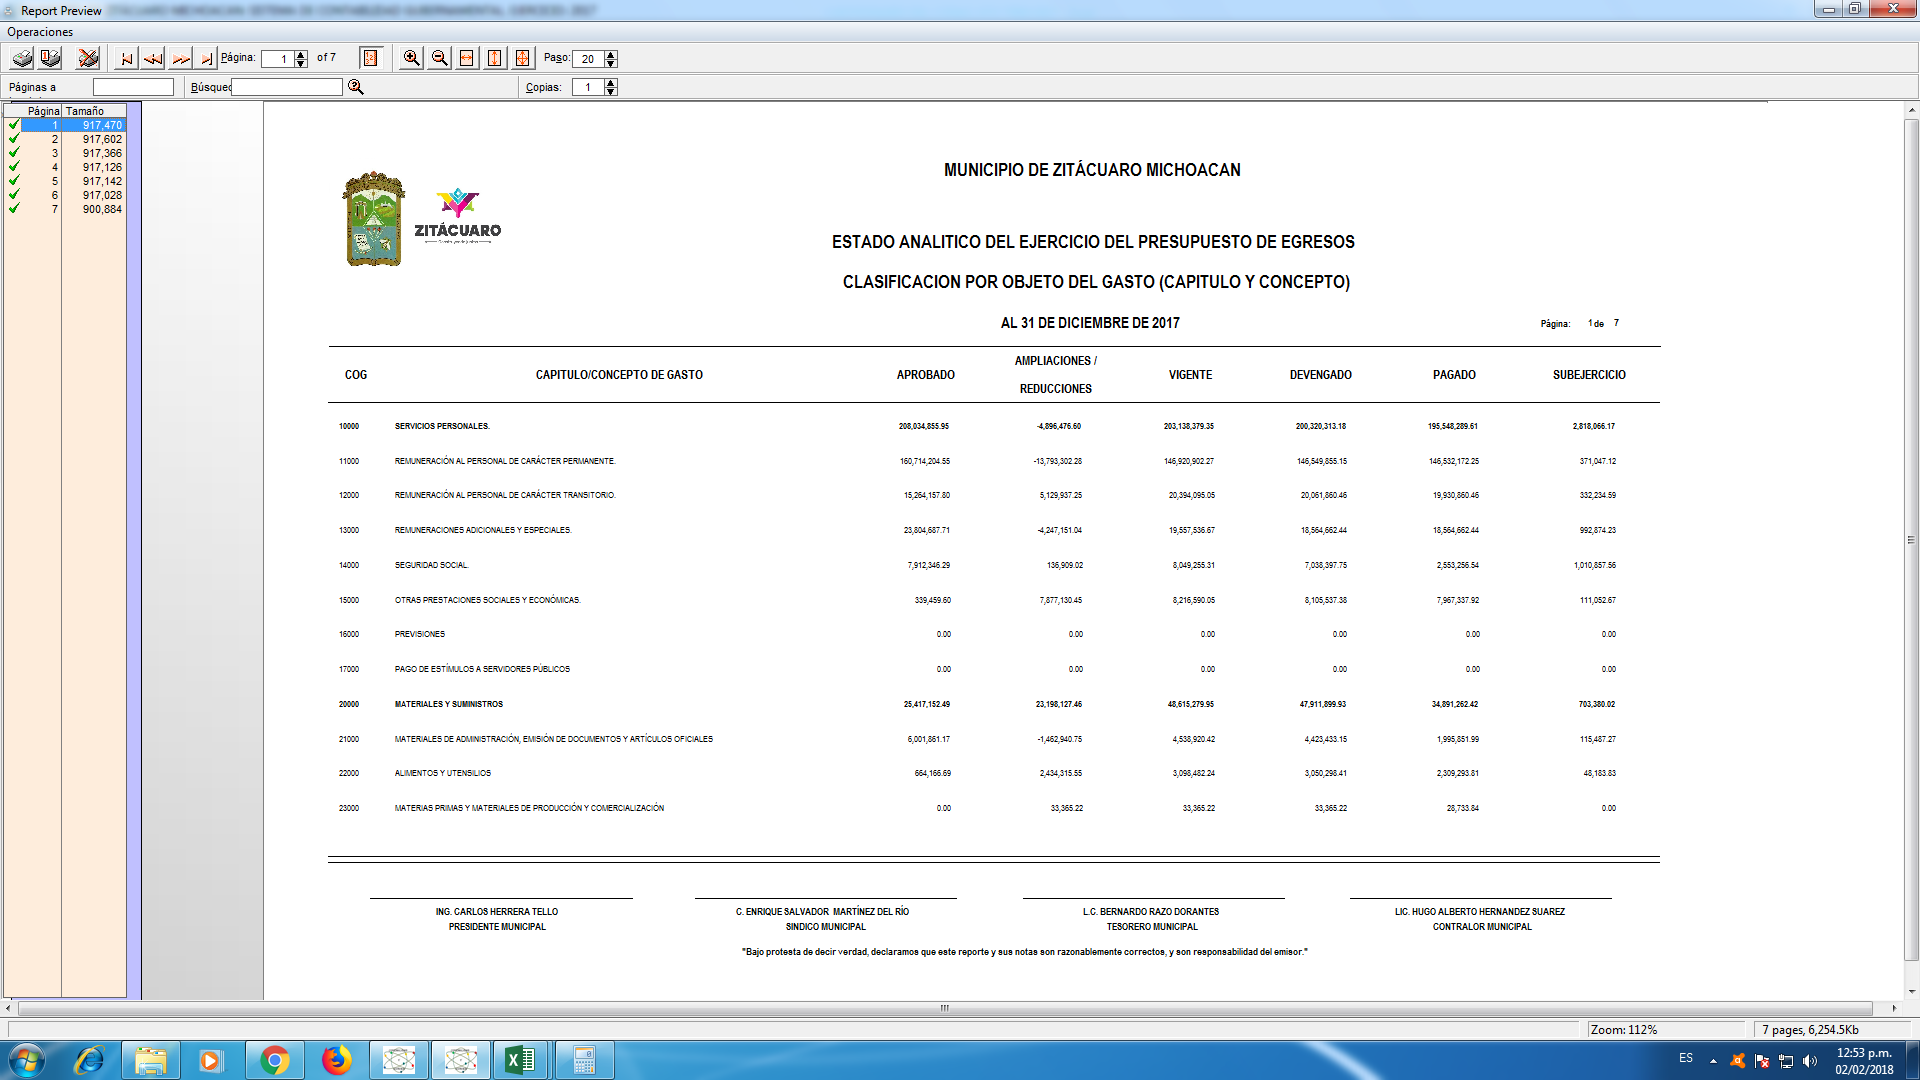Increase Página number with up arrow

click(x=301, y=54)
